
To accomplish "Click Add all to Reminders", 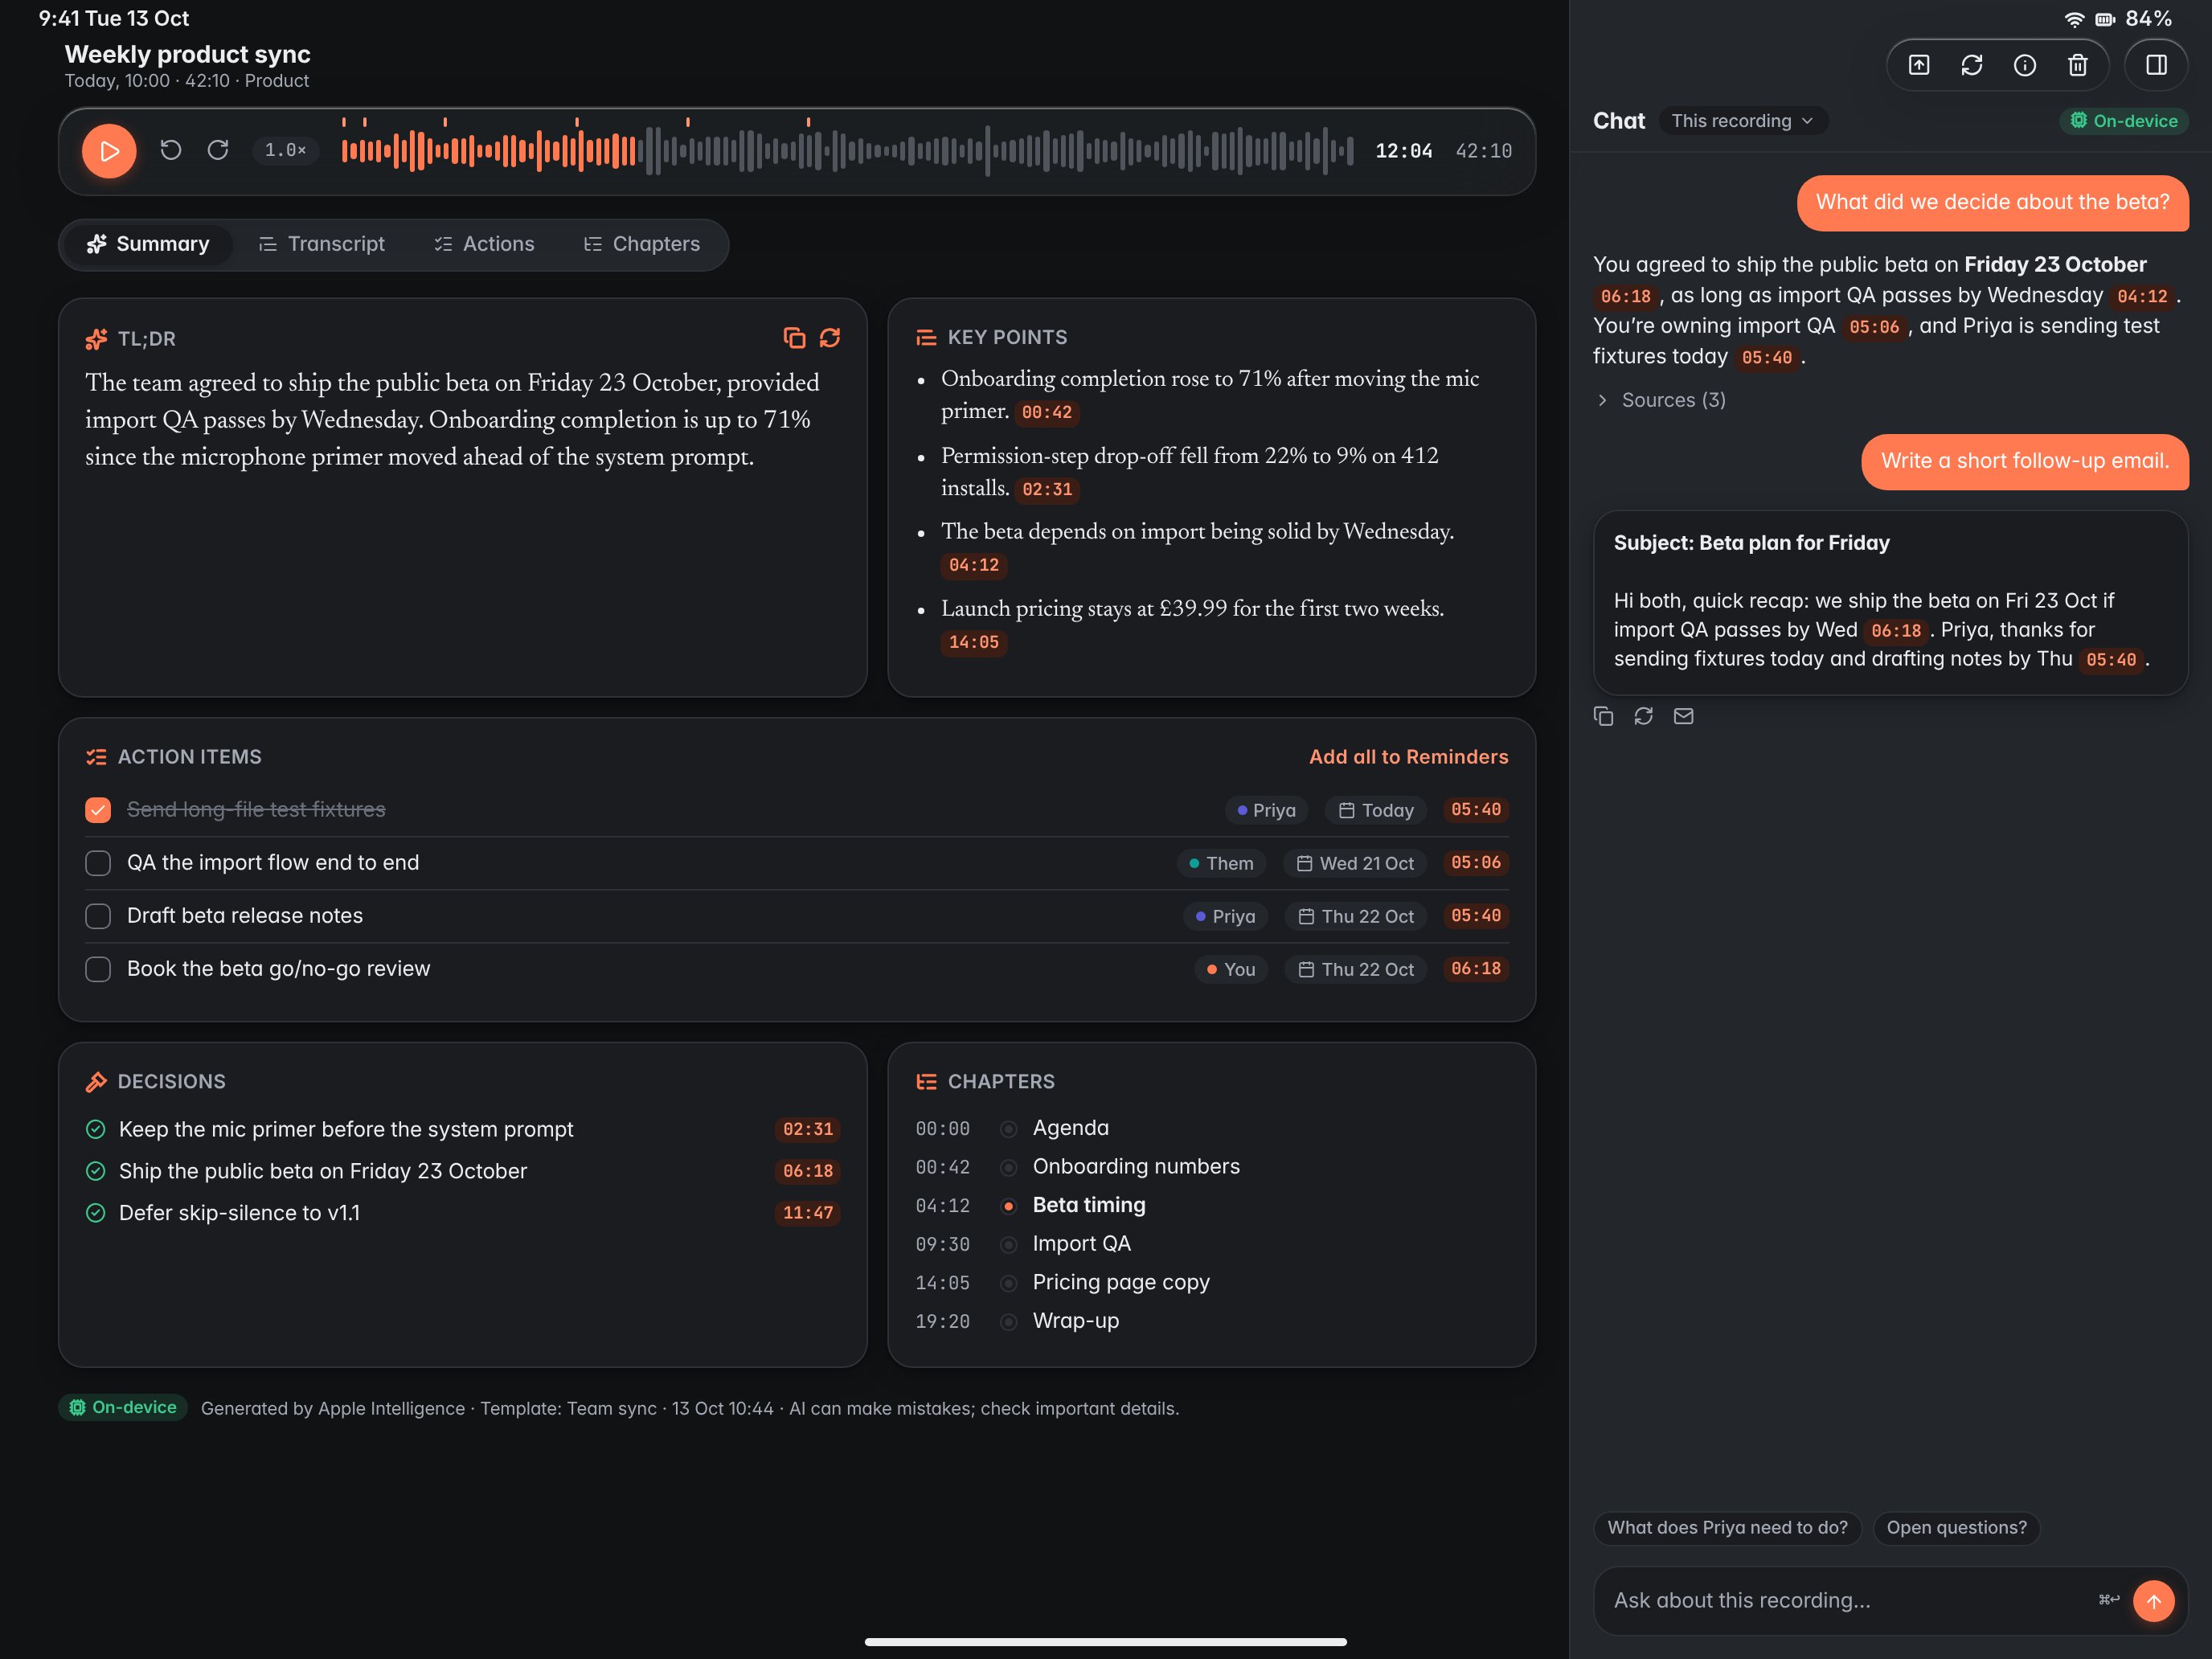I will coord(1408,757).
